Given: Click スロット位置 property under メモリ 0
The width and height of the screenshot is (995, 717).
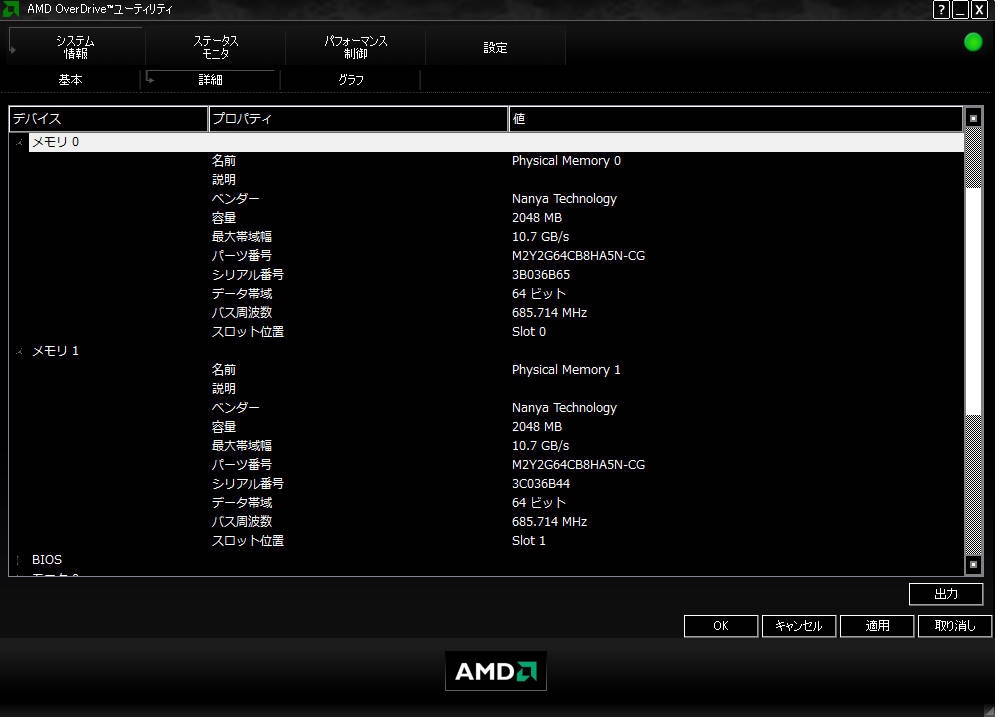Looking at the screenshot, I should point(247,332).
